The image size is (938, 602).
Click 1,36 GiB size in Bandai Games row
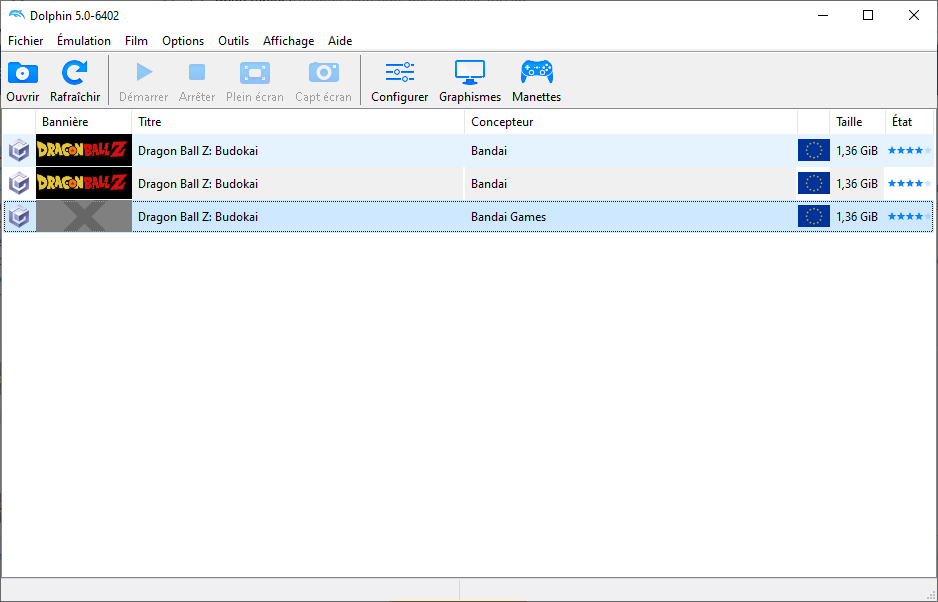(x=857, y=217)
